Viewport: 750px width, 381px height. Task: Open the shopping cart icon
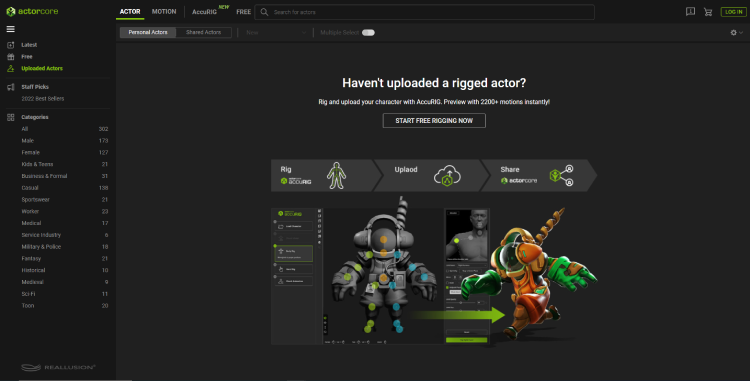708,12
